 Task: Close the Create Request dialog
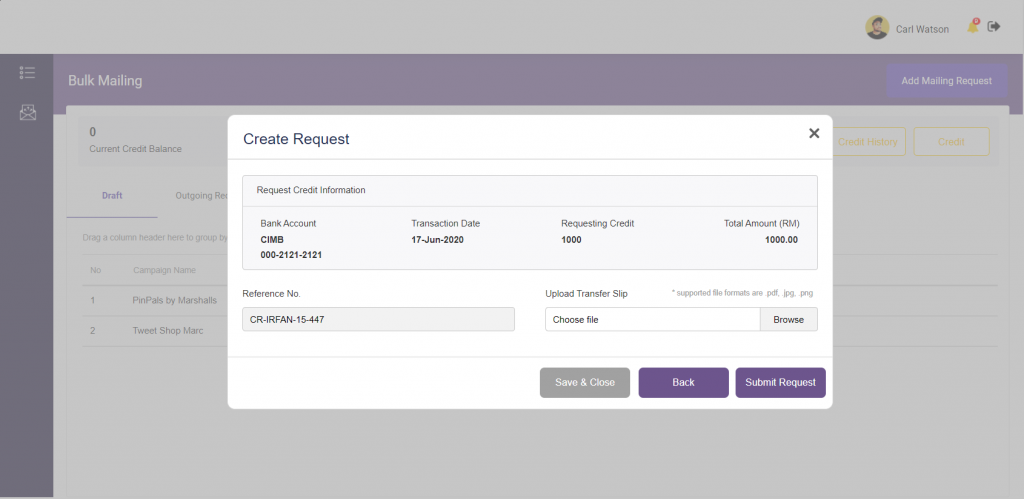click(814, 134)
